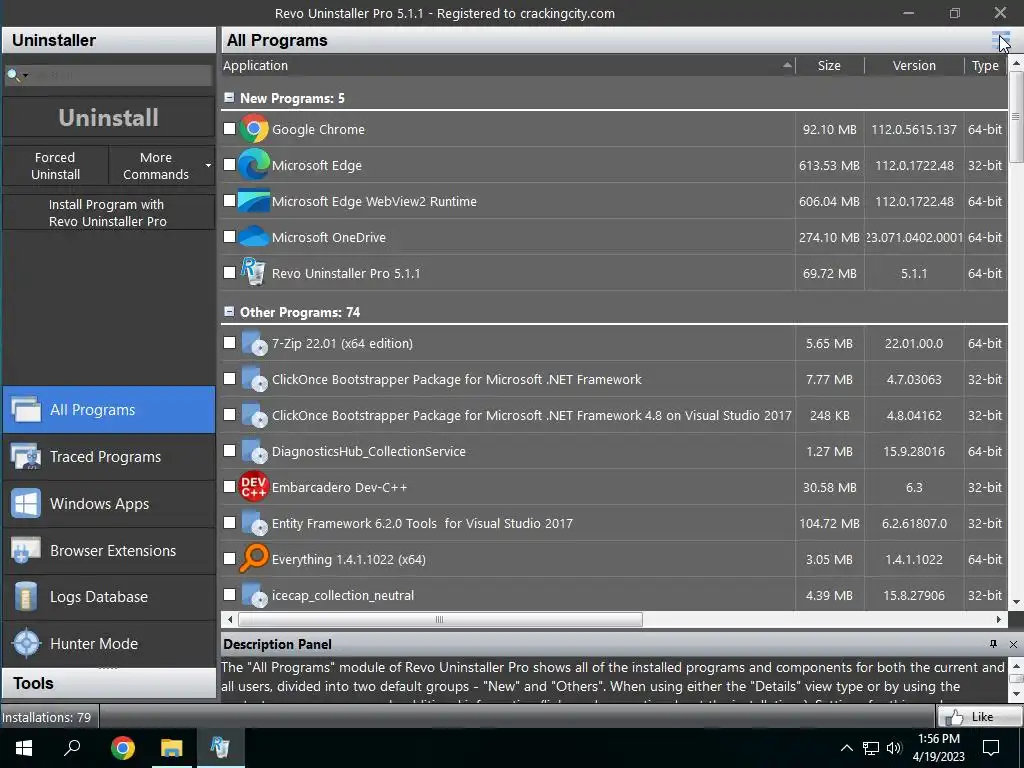This screenshot has height=768, width=1024.
Task: Open Windows Start menu
Action: click(24, 748)
